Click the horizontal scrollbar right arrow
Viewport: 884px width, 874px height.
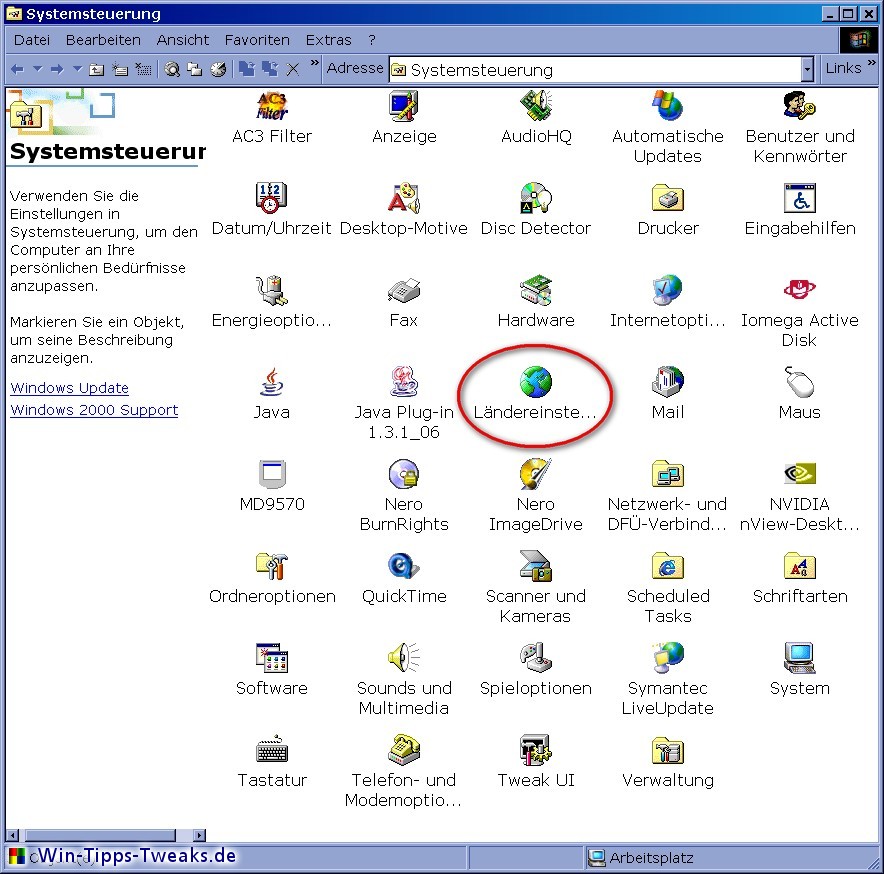coord(199,835)
